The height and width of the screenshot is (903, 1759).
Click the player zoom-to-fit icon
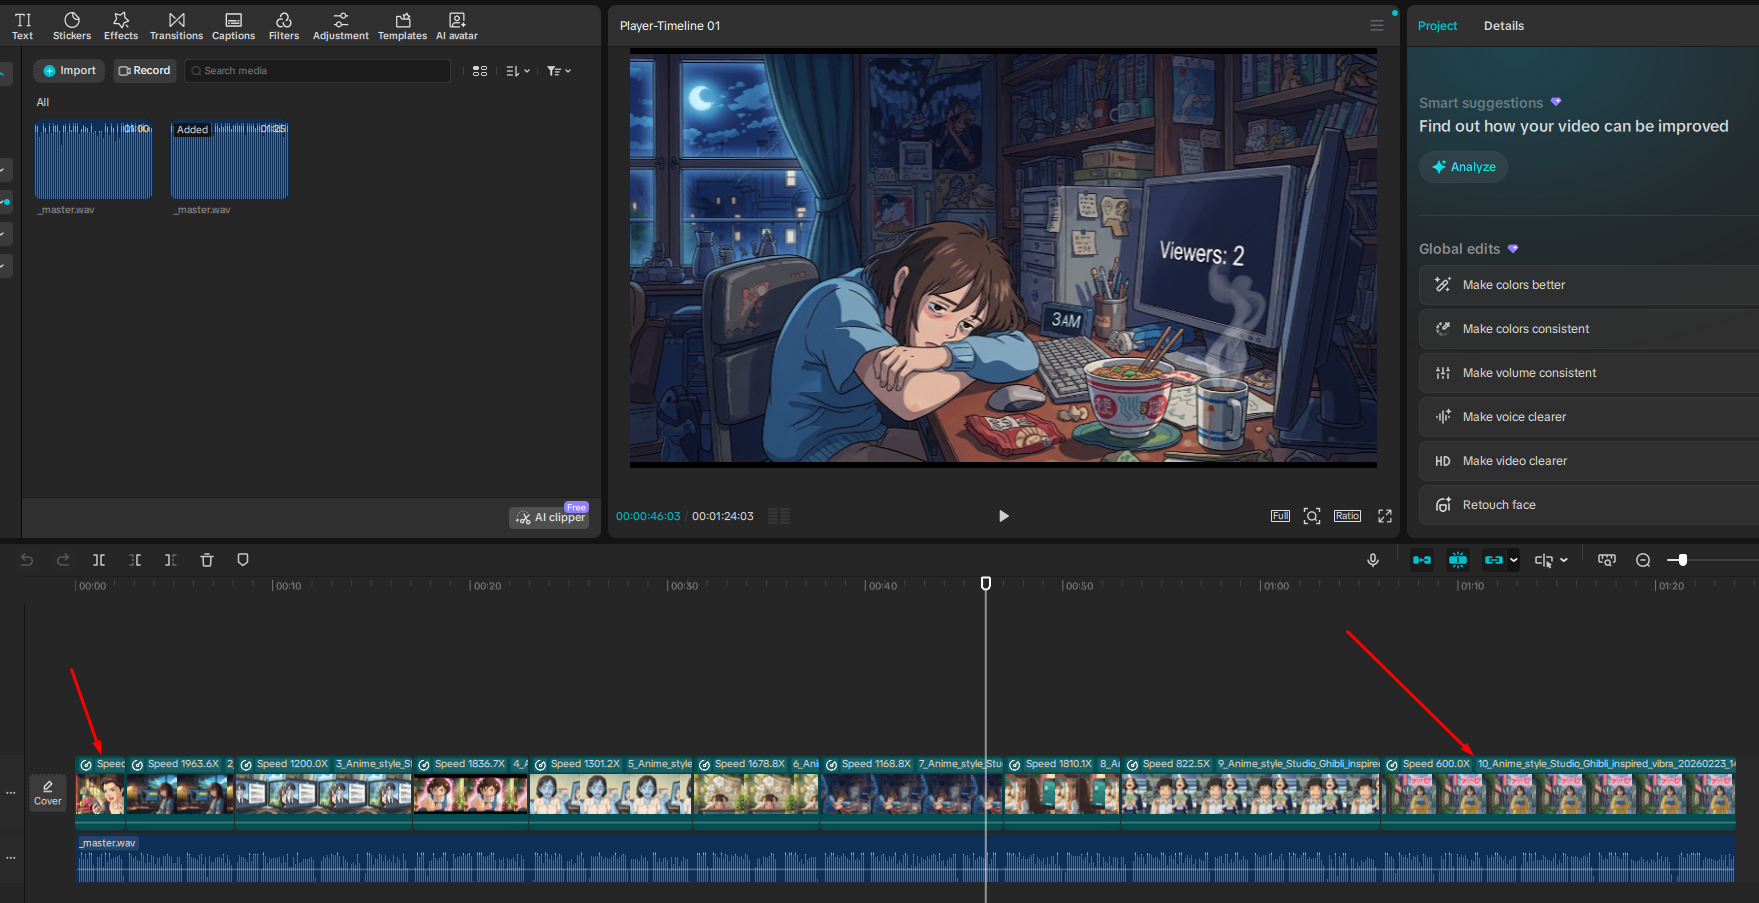tap(1312, 516)
